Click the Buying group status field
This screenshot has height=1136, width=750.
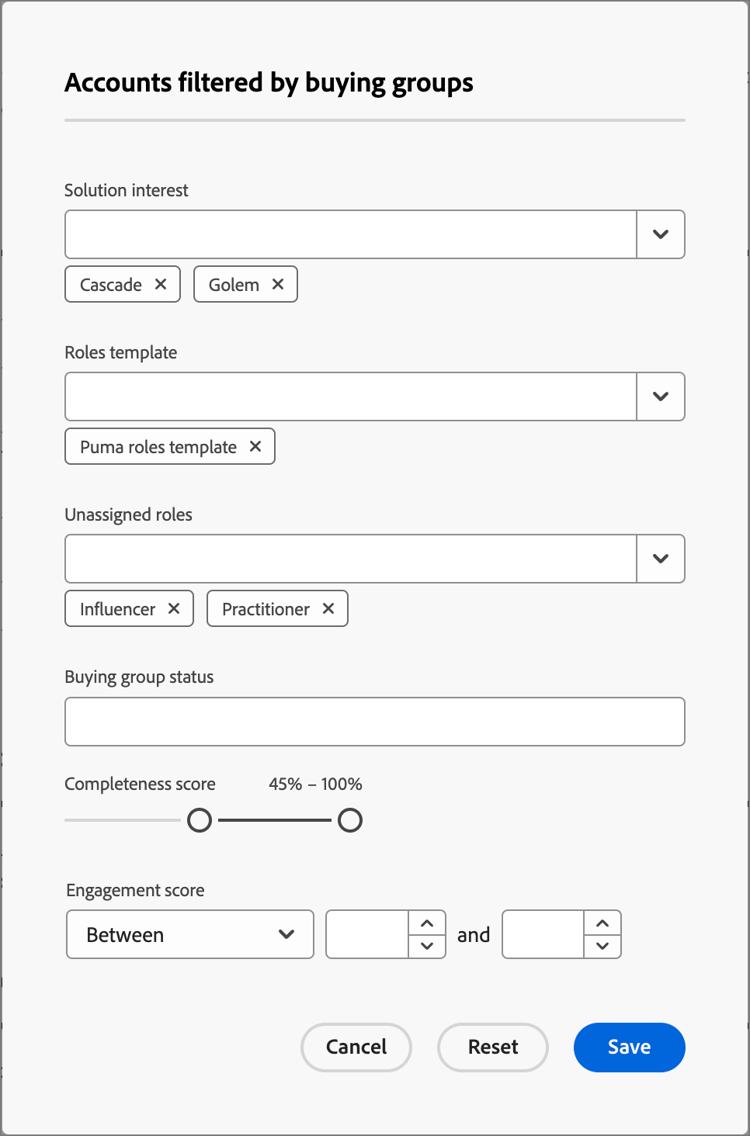point(375,721)
